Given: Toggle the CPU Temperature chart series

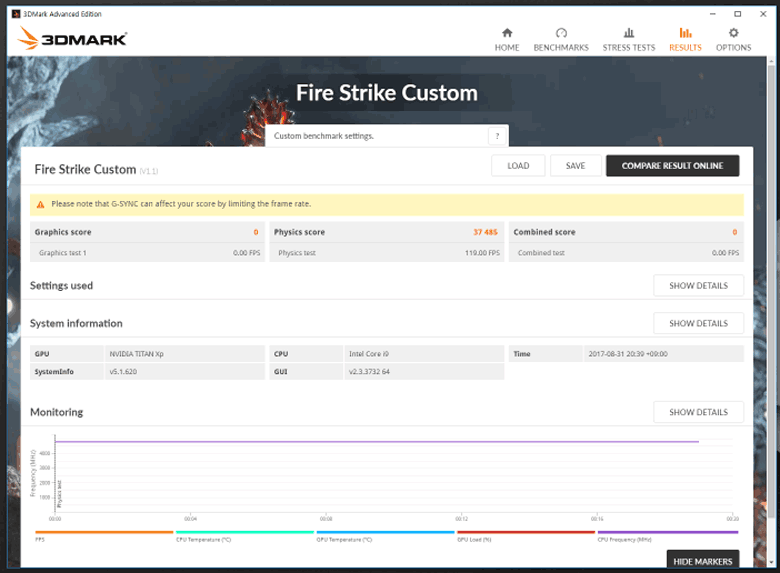Looking at the screenshot, I should (203, 539).
